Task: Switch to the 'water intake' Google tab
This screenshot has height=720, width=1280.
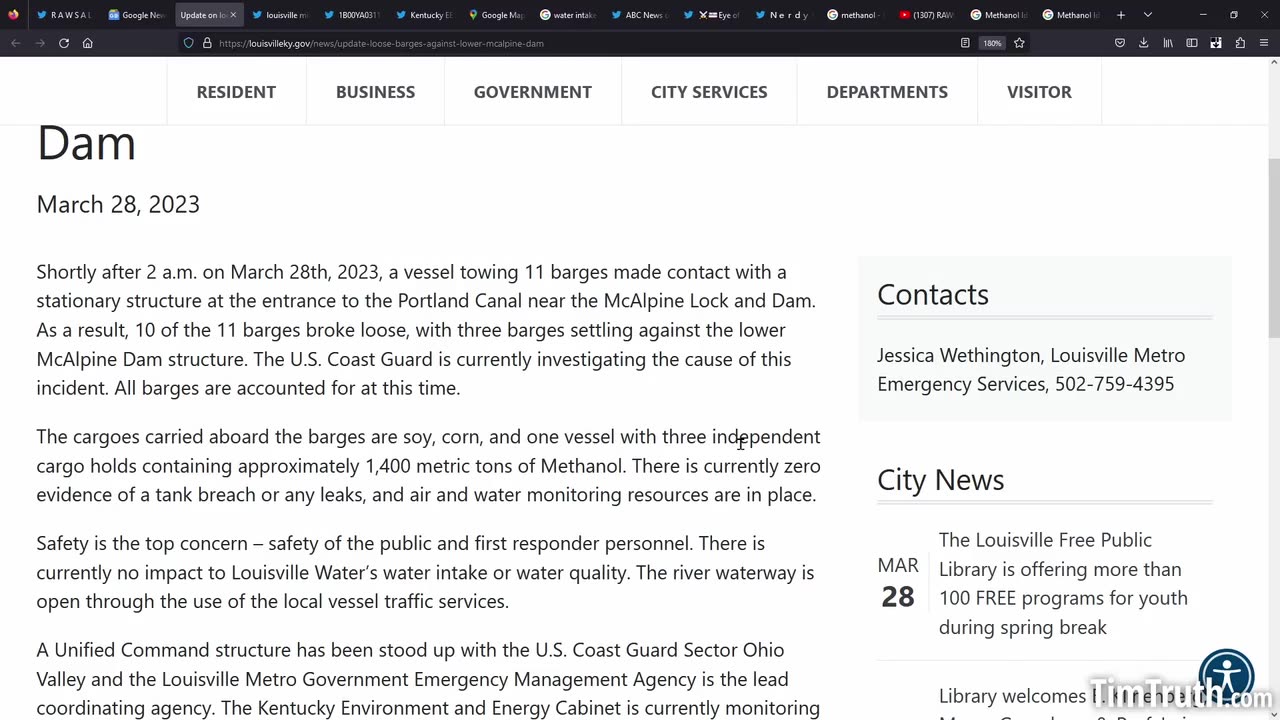Action: [568, 15]
